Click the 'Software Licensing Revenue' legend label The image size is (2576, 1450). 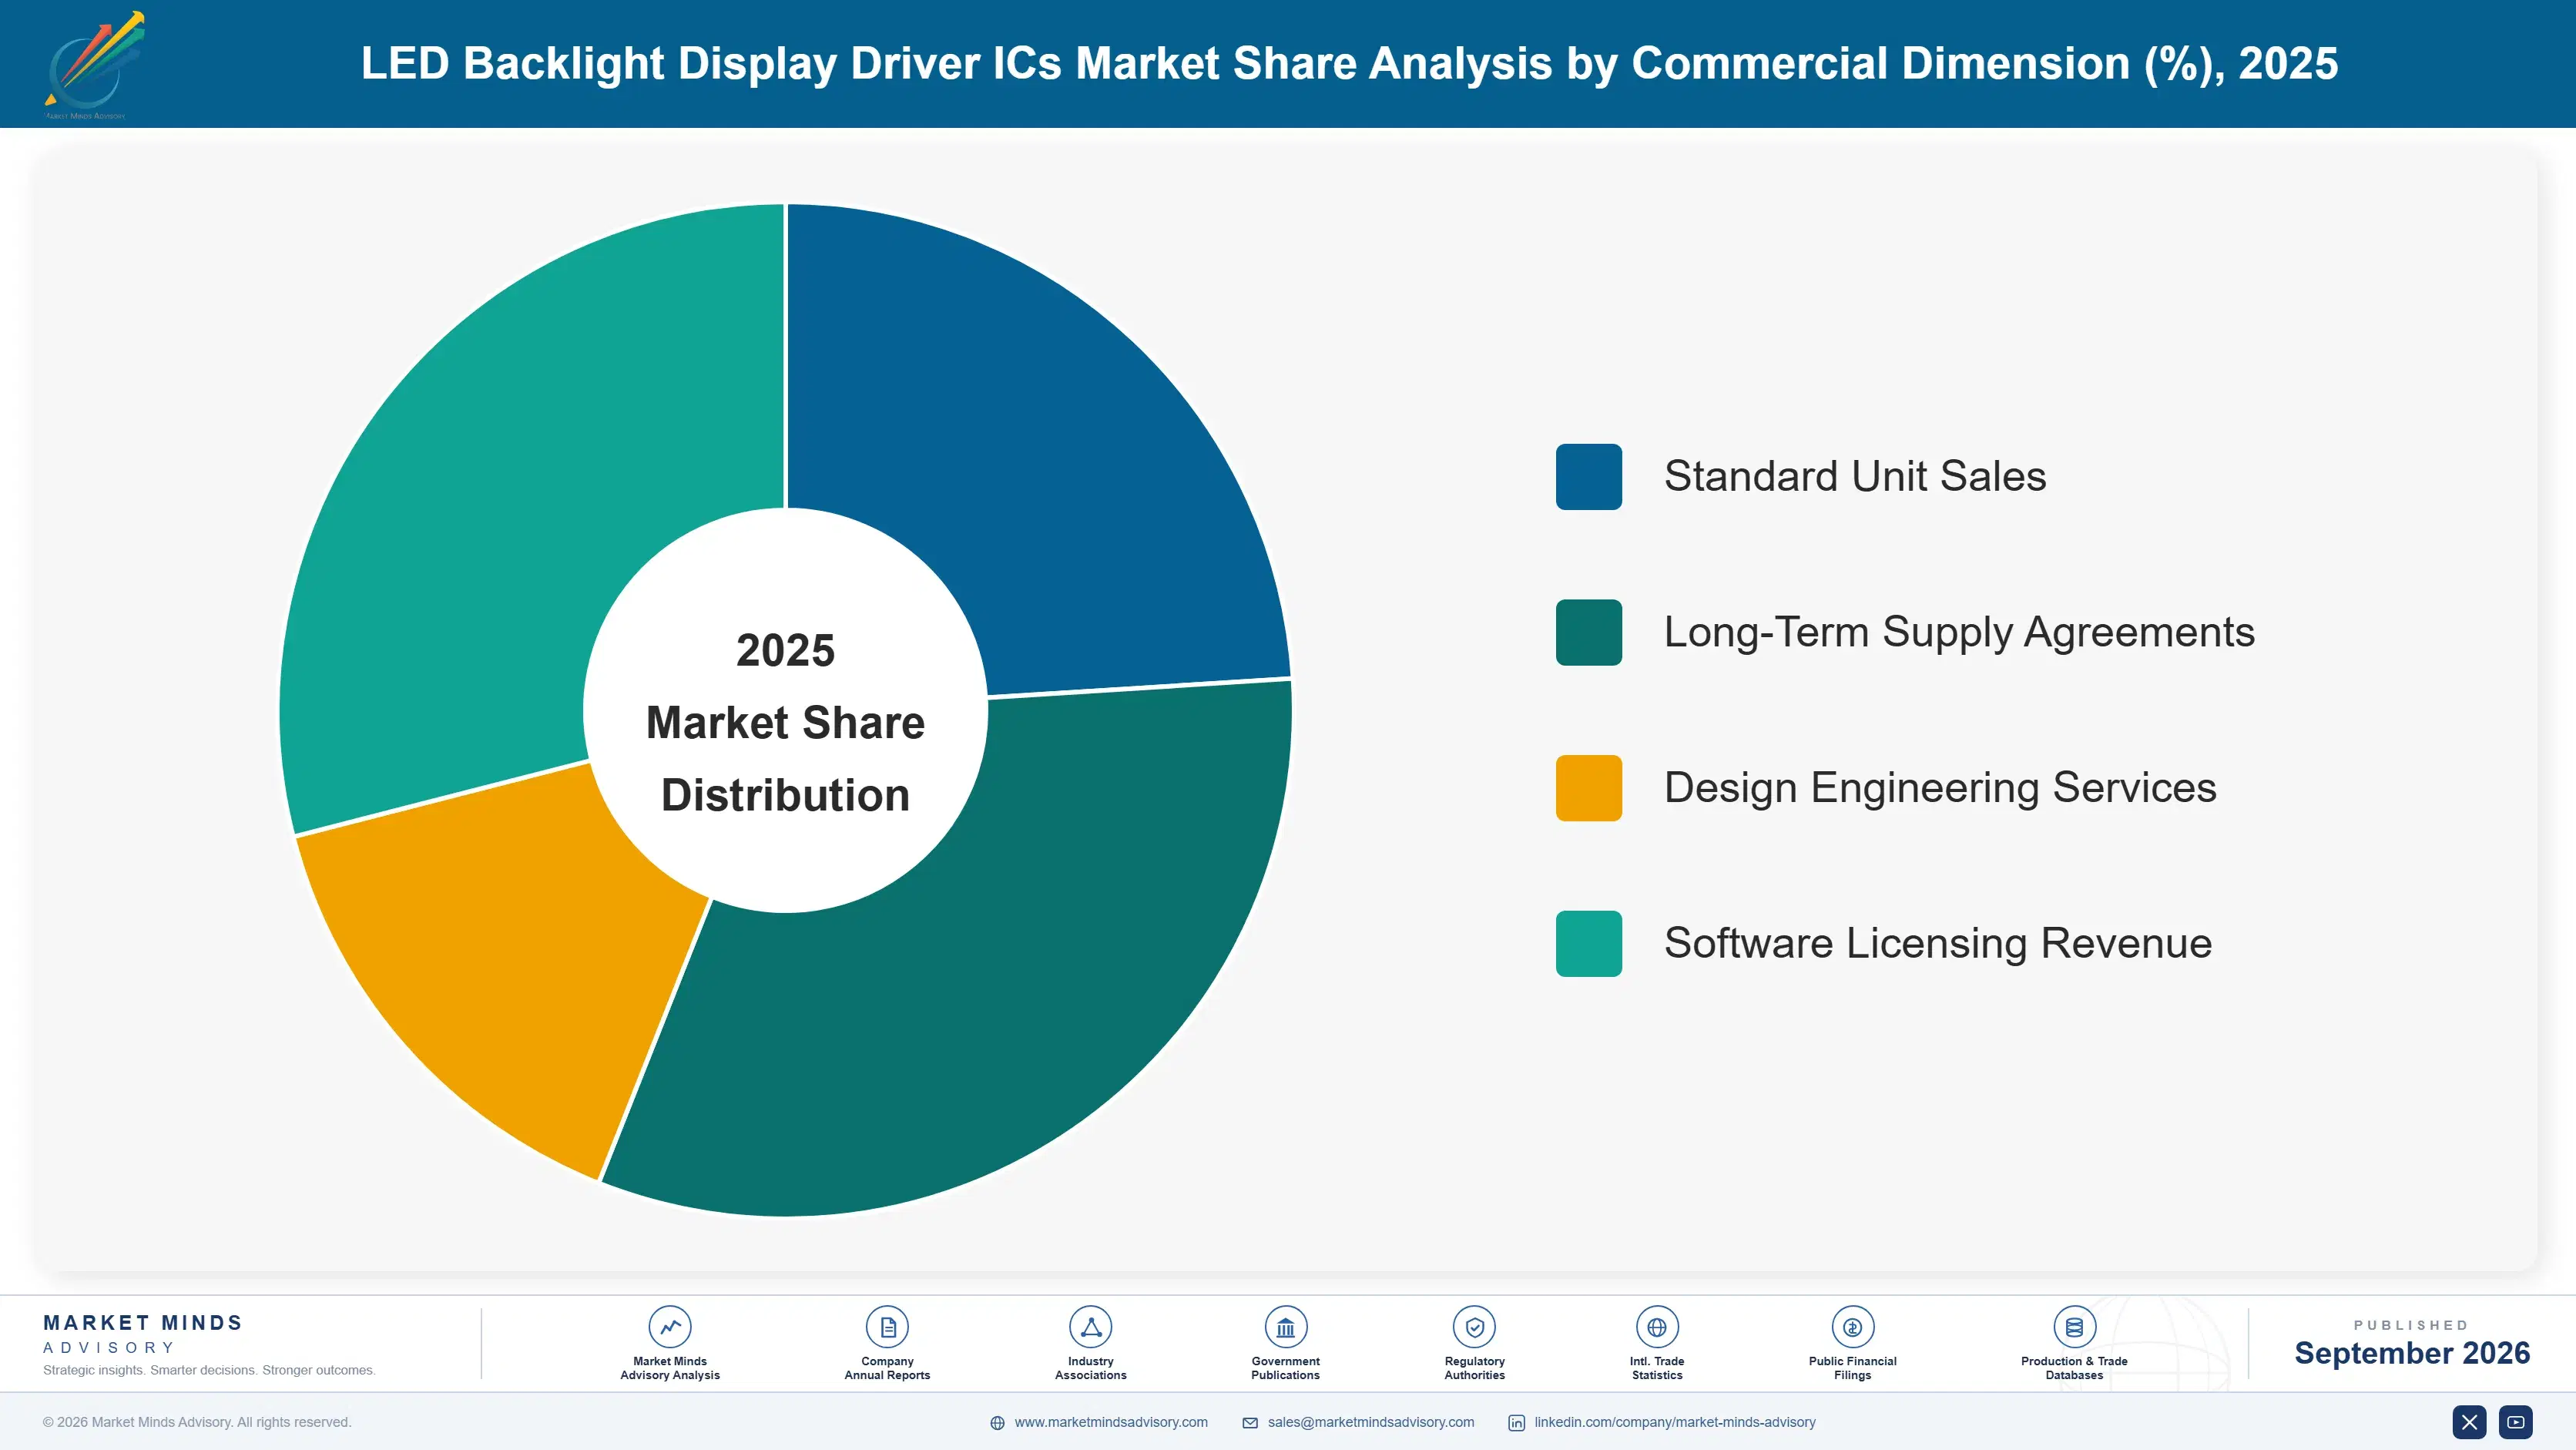point(1938,943)
